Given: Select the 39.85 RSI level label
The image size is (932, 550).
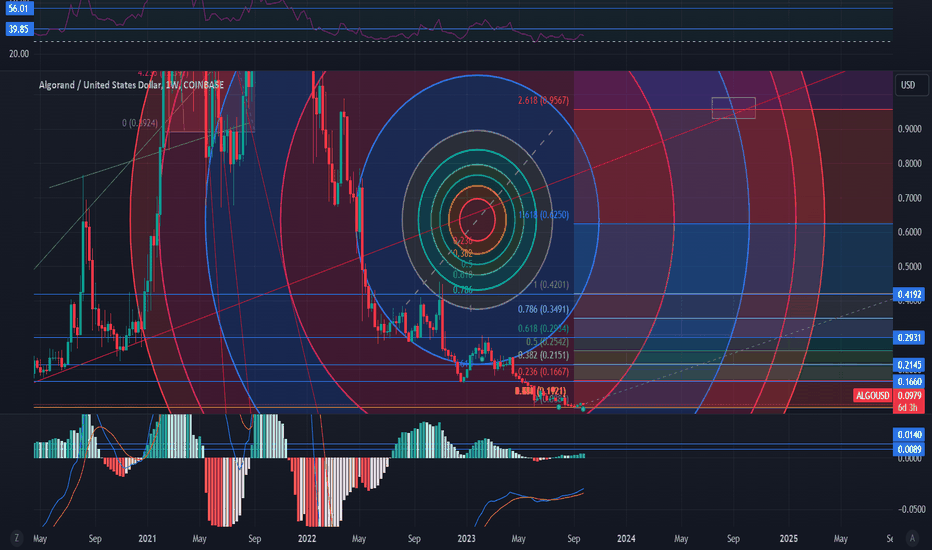Looking at the screenshot, I should point(18,29).
